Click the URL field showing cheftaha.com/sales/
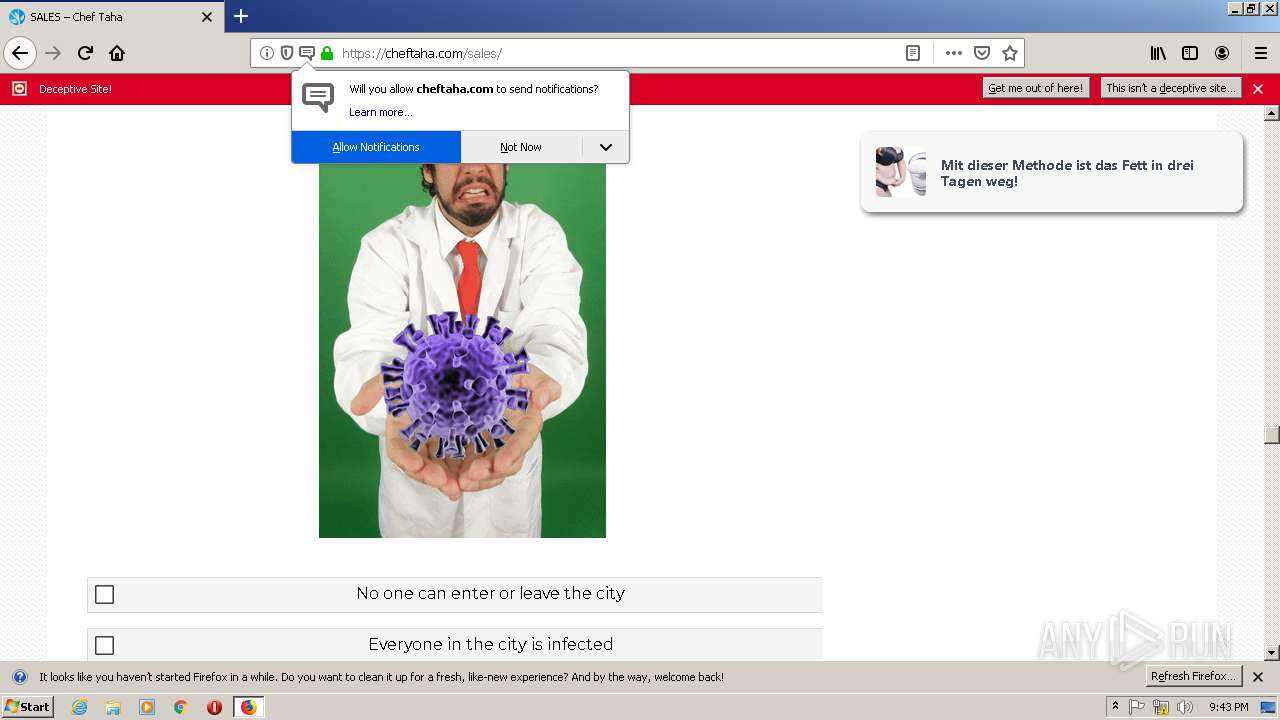 tap(620, 53)
